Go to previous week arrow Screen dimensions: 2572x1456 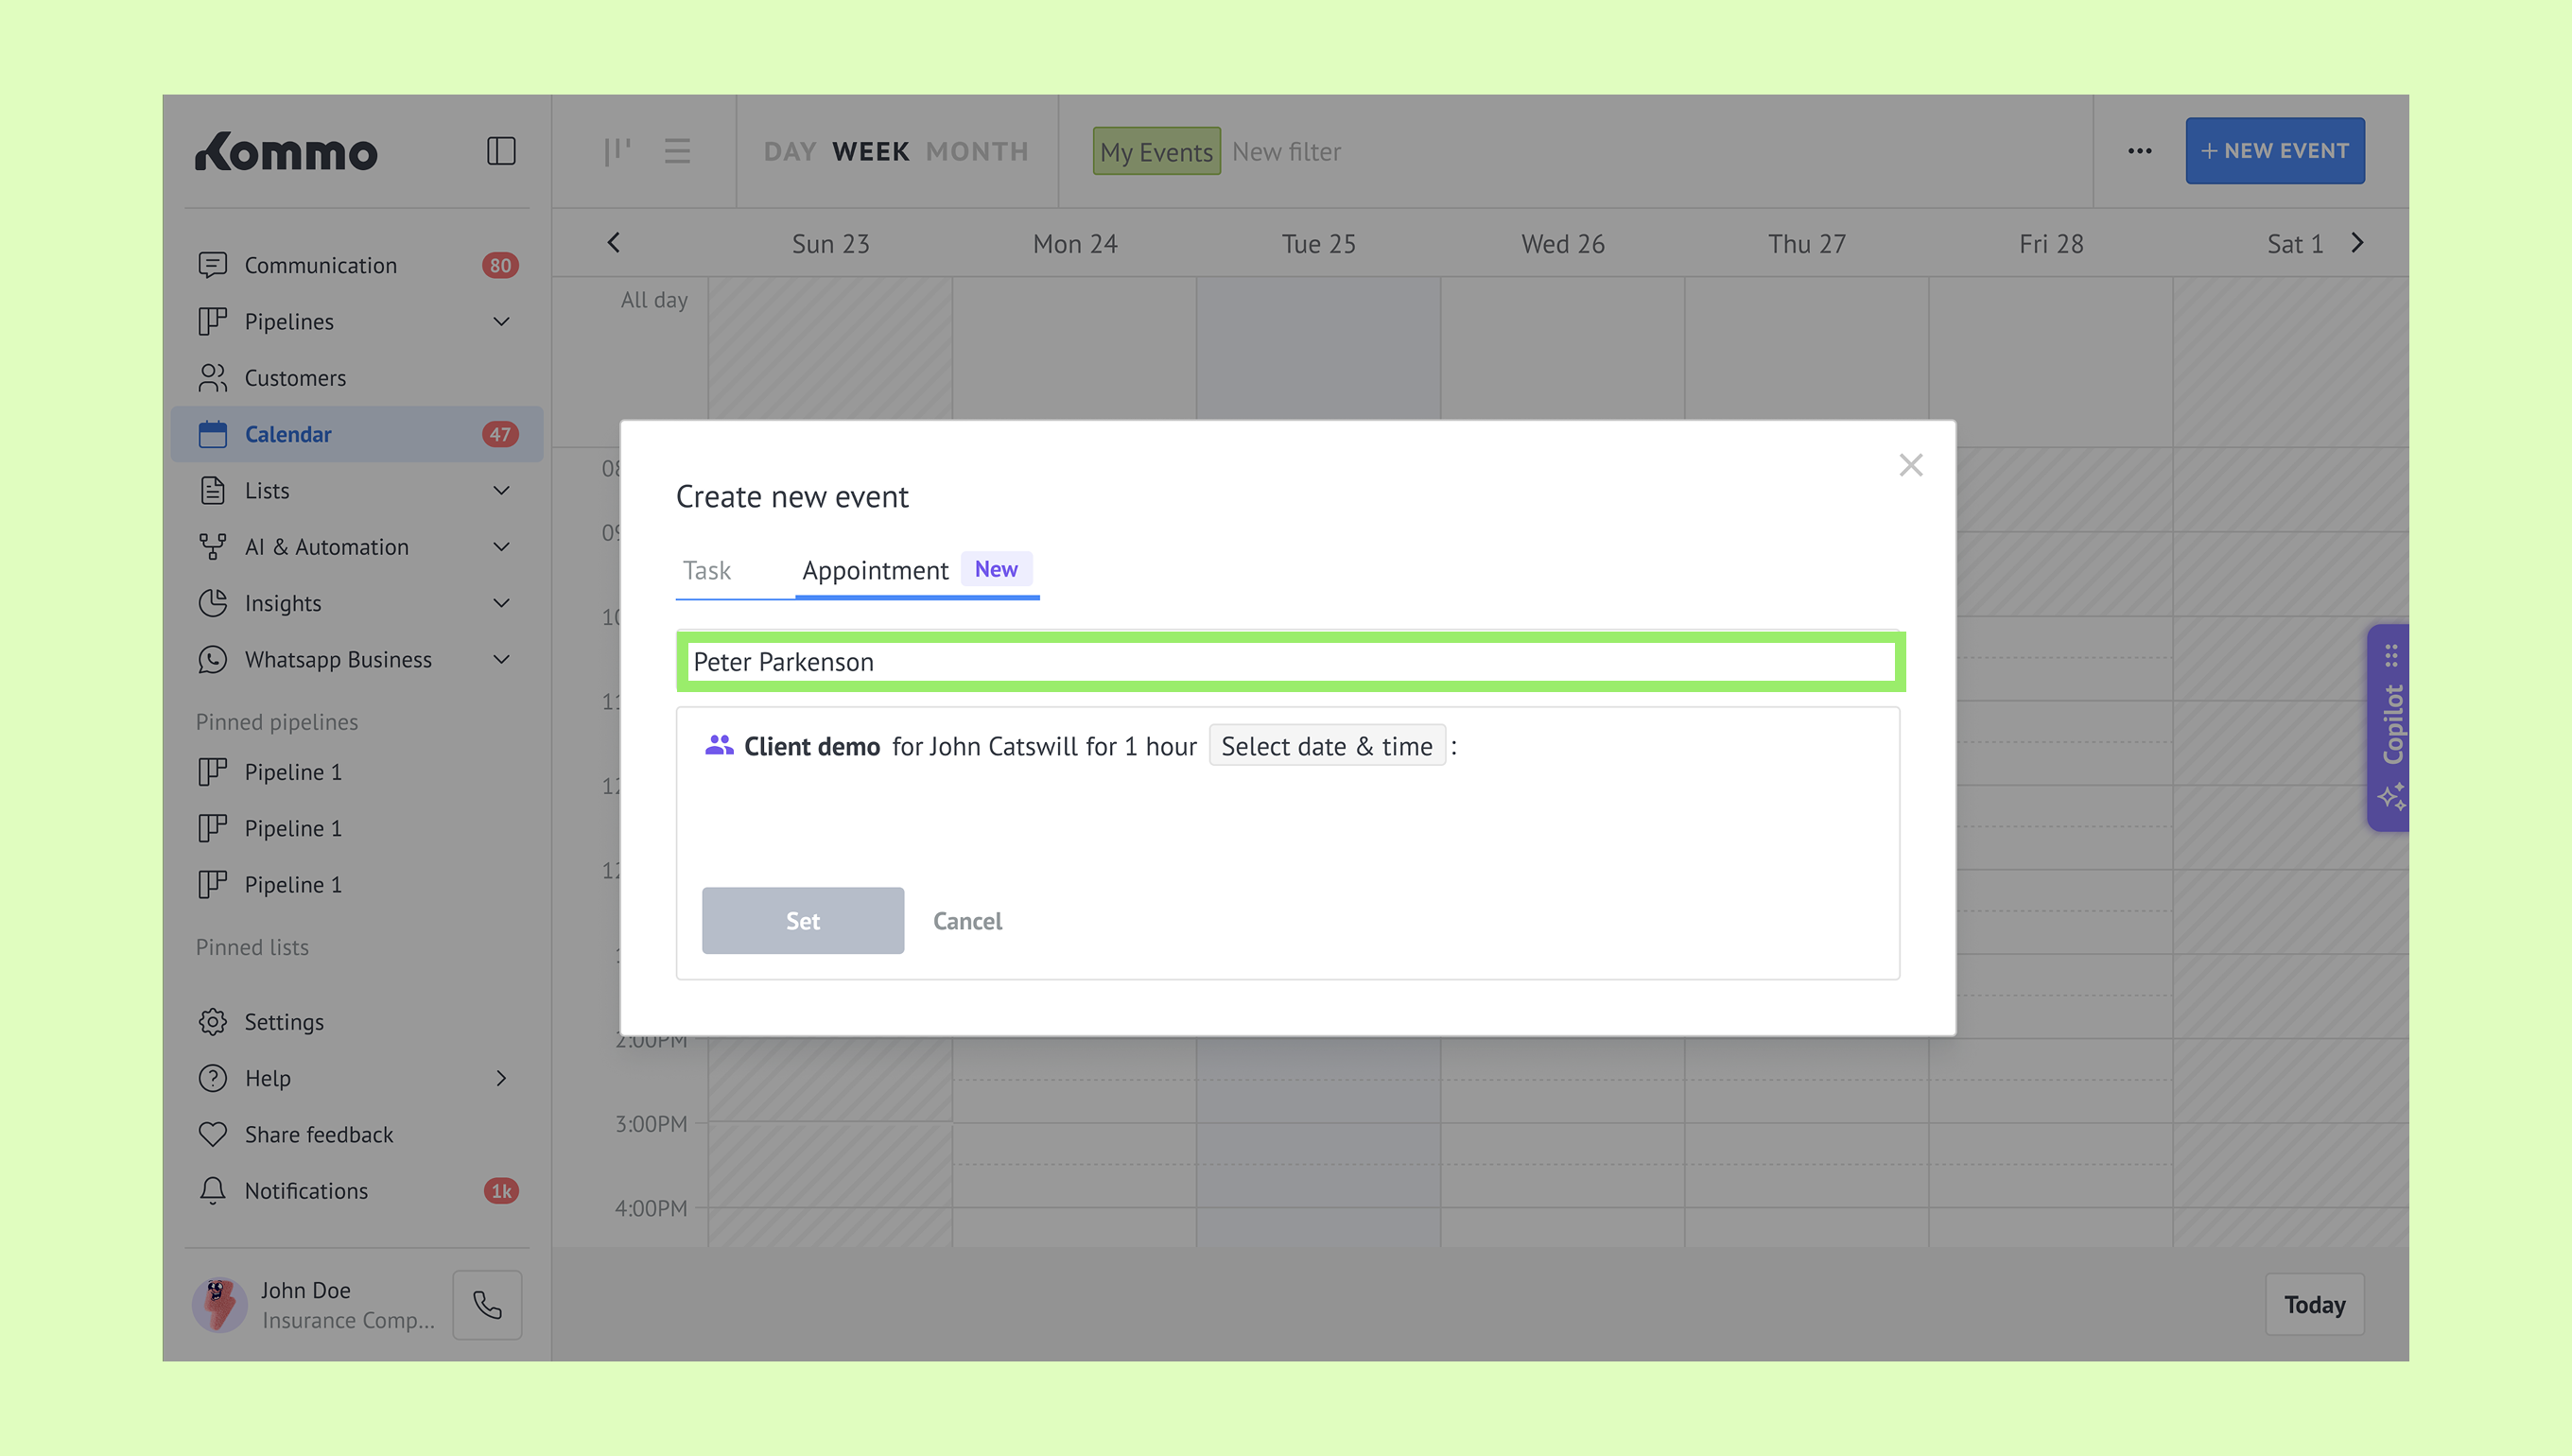point(614,243)
